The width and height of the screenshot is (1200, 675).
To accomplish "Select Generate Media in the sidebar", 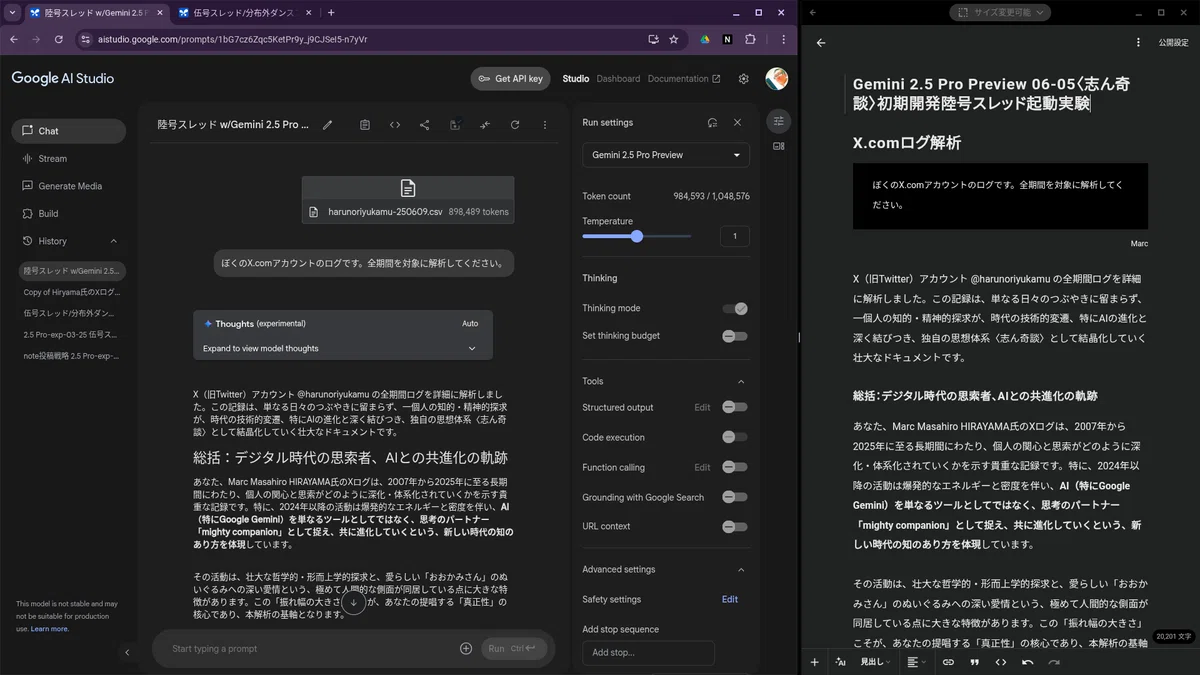I will (x=69, y=186).
